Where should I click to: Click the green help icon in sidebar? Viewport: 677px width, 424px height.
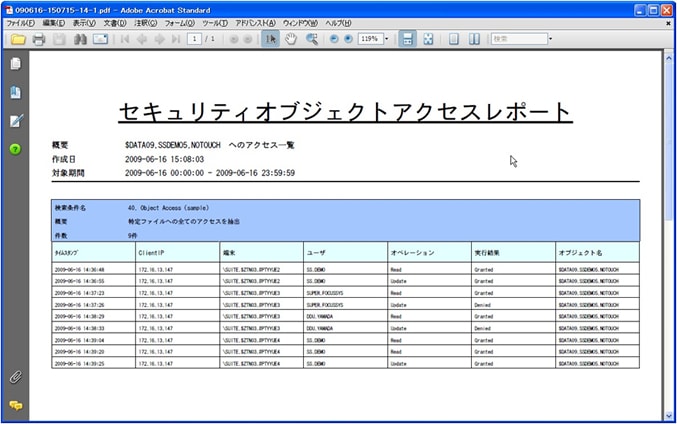(x=15, y=149)
